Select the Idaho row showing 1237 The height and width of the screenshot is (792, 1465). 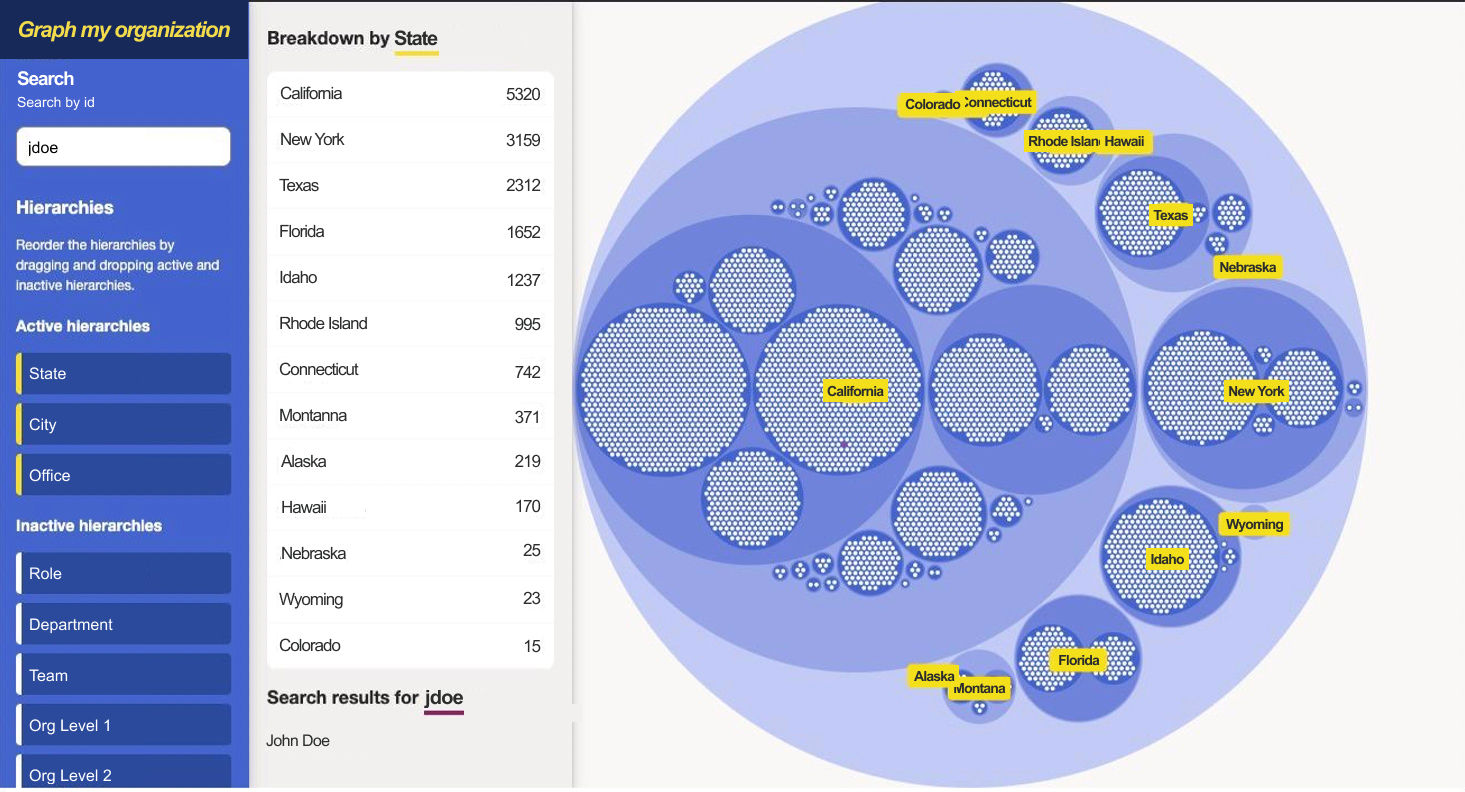click(410, 278)
